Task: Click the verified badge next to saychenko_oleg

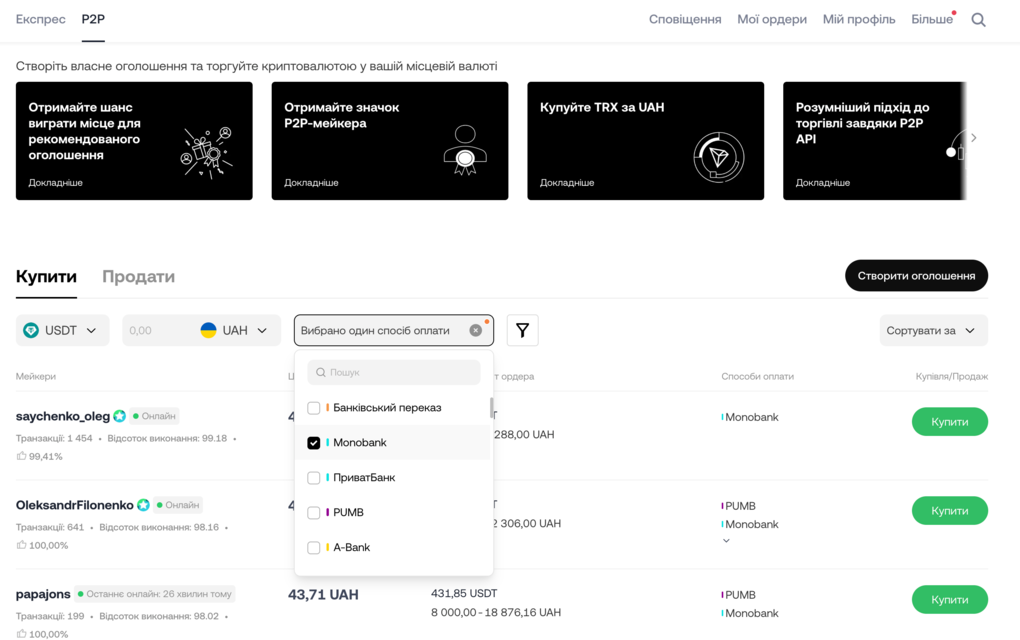Action: (x=120, y=416)
